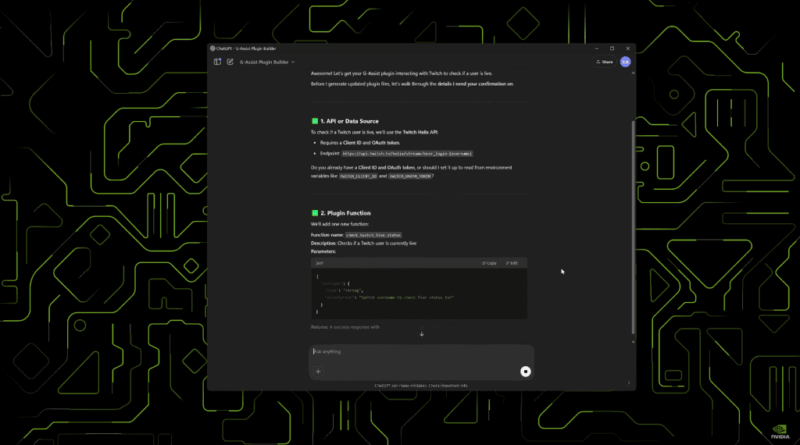
Task: Click the chat vertical scrollbar thumb
Action: 633,227
